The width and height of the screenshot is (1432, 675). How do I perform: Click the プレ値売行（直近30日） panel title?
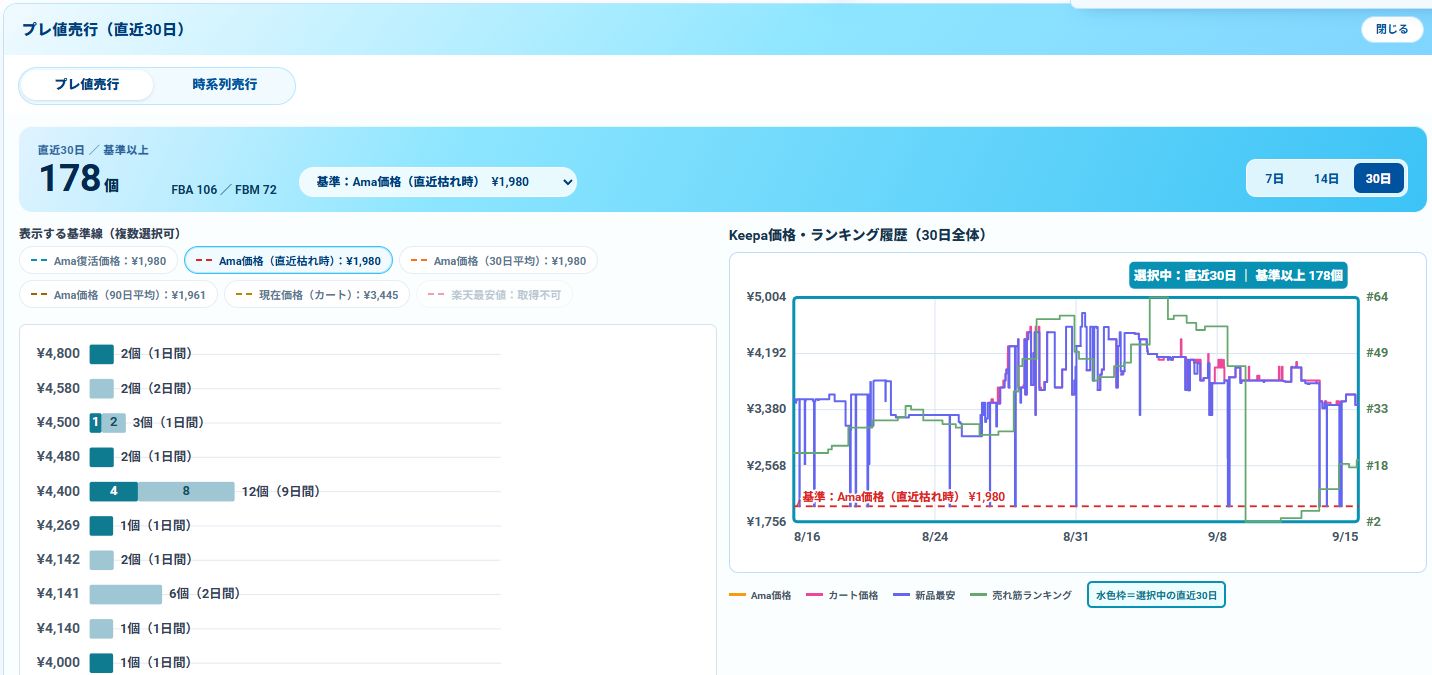[104, 29]
